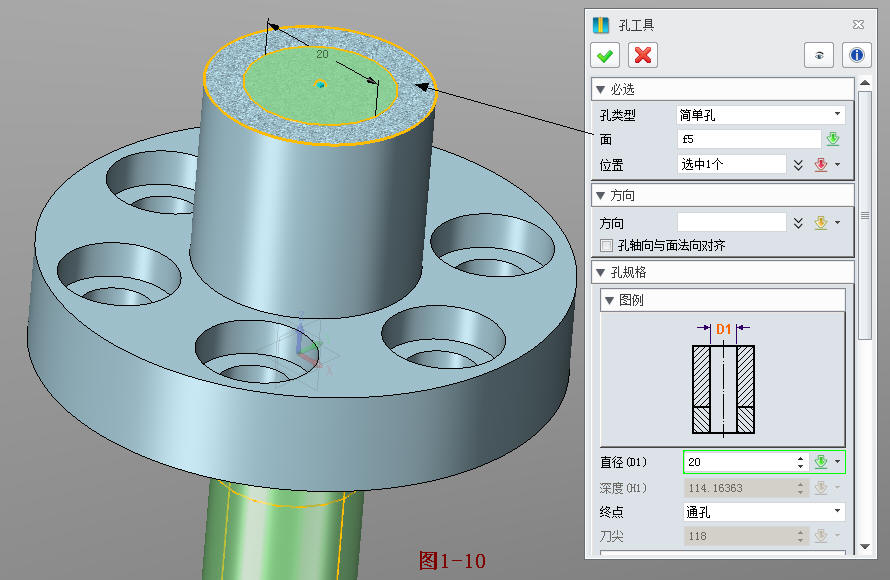Click dropdown arrow right of 位置 red arrow
The width and height of the screenshot is (890, 580).
(838, 164)
